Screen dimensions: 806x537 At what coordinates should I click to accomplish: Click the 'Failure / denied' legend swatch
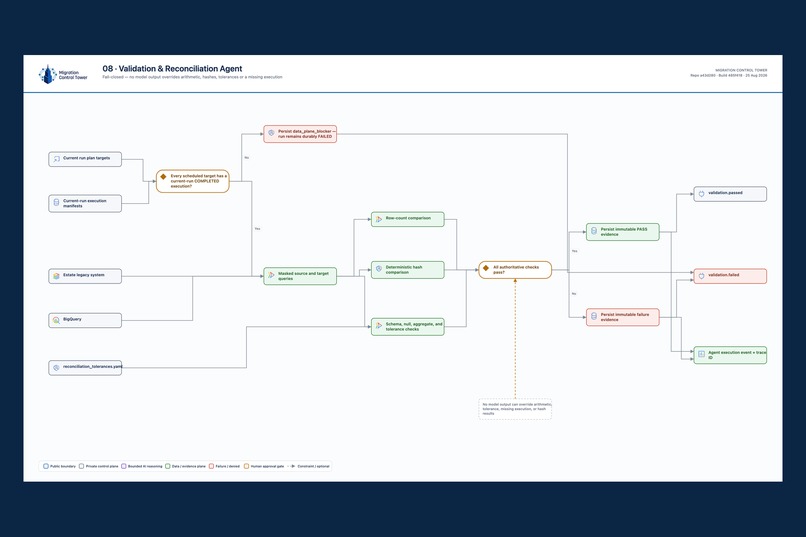[211, 466]
